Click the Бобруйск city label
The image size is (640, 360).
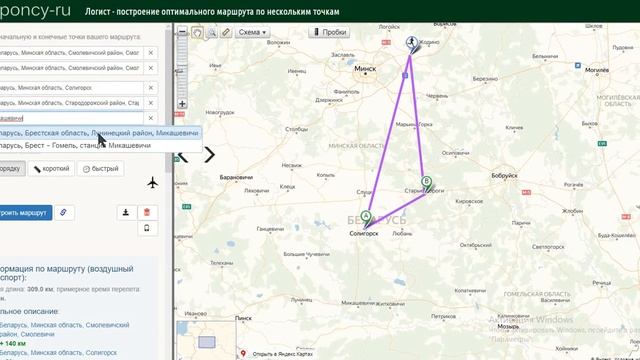[504, 176]
